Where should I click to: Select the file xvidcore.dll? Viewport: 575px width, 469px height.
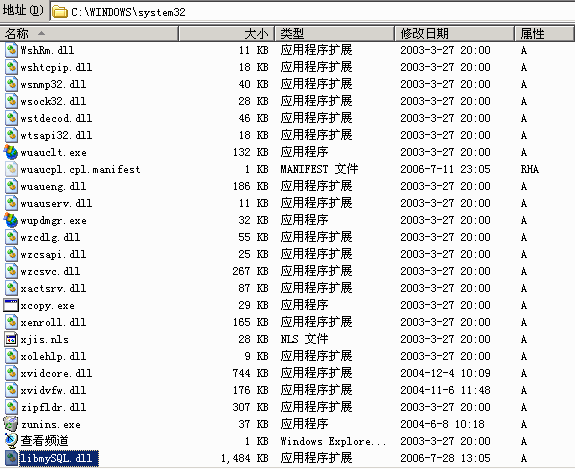pos(56,373)
